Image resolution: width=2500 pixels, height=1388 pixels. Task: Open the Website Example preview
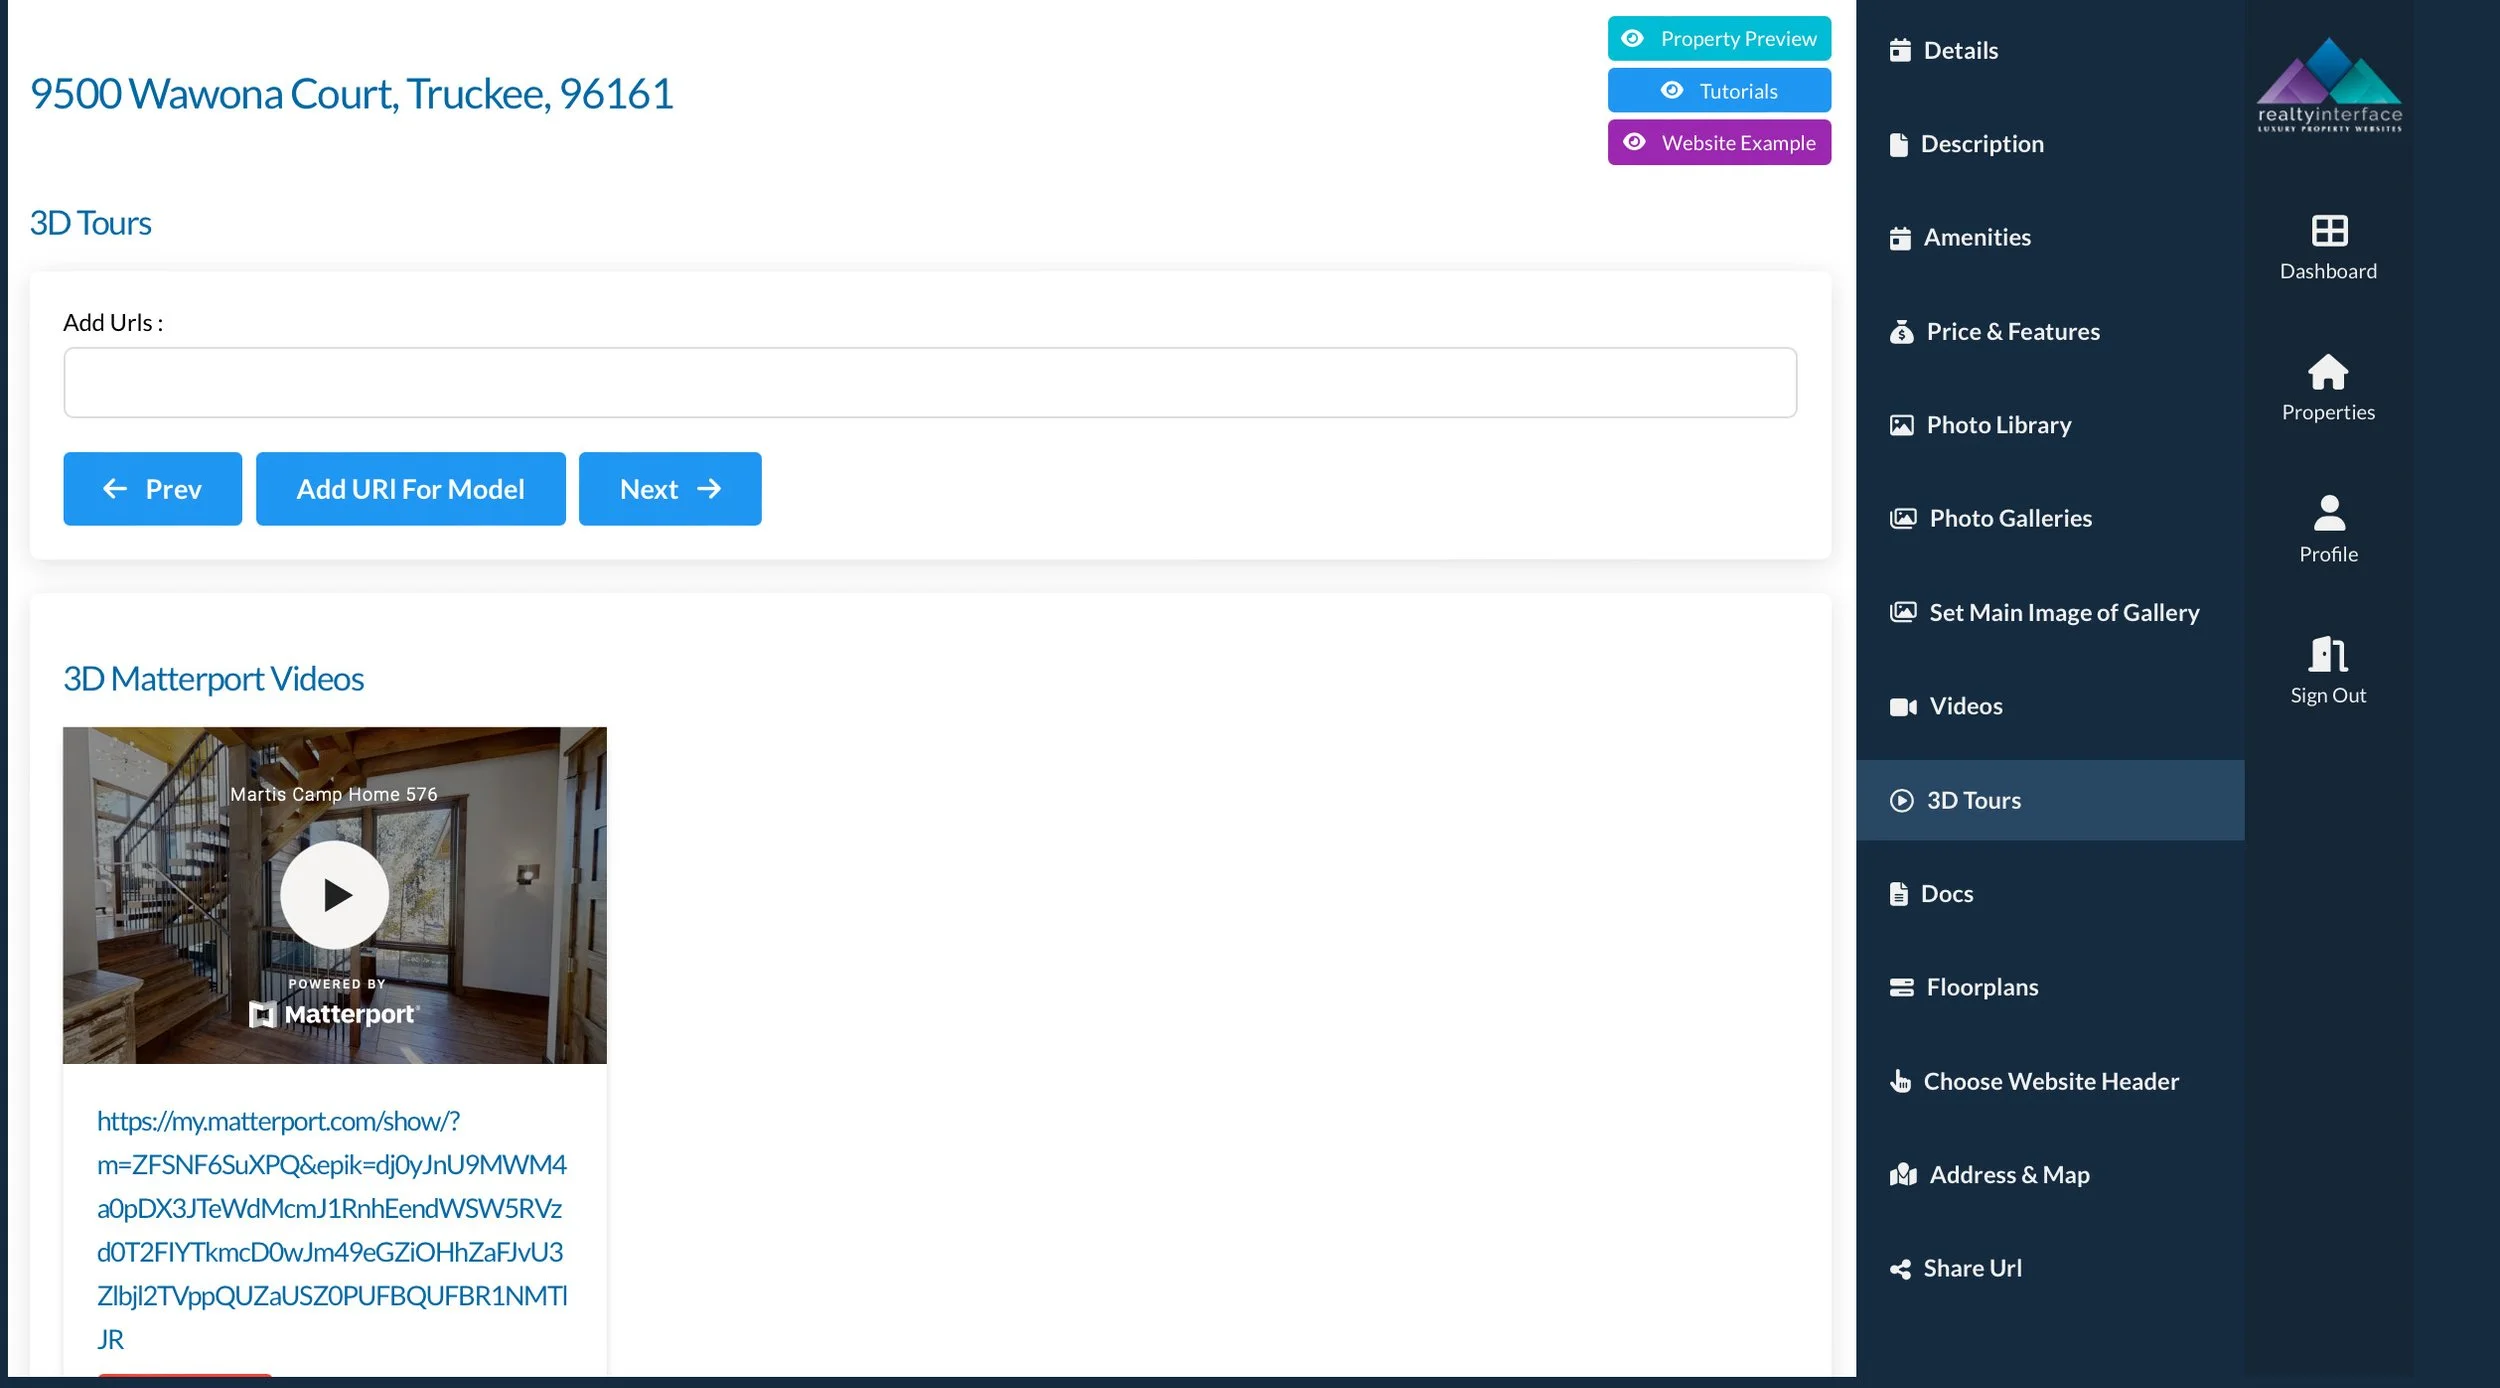pos(1719,142)
